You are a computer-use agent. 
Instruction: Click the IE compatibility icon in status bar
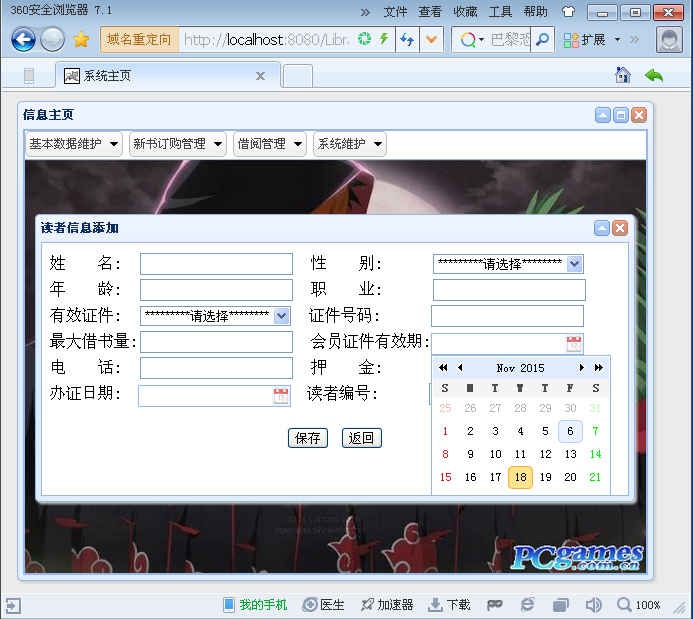point(527,605)
